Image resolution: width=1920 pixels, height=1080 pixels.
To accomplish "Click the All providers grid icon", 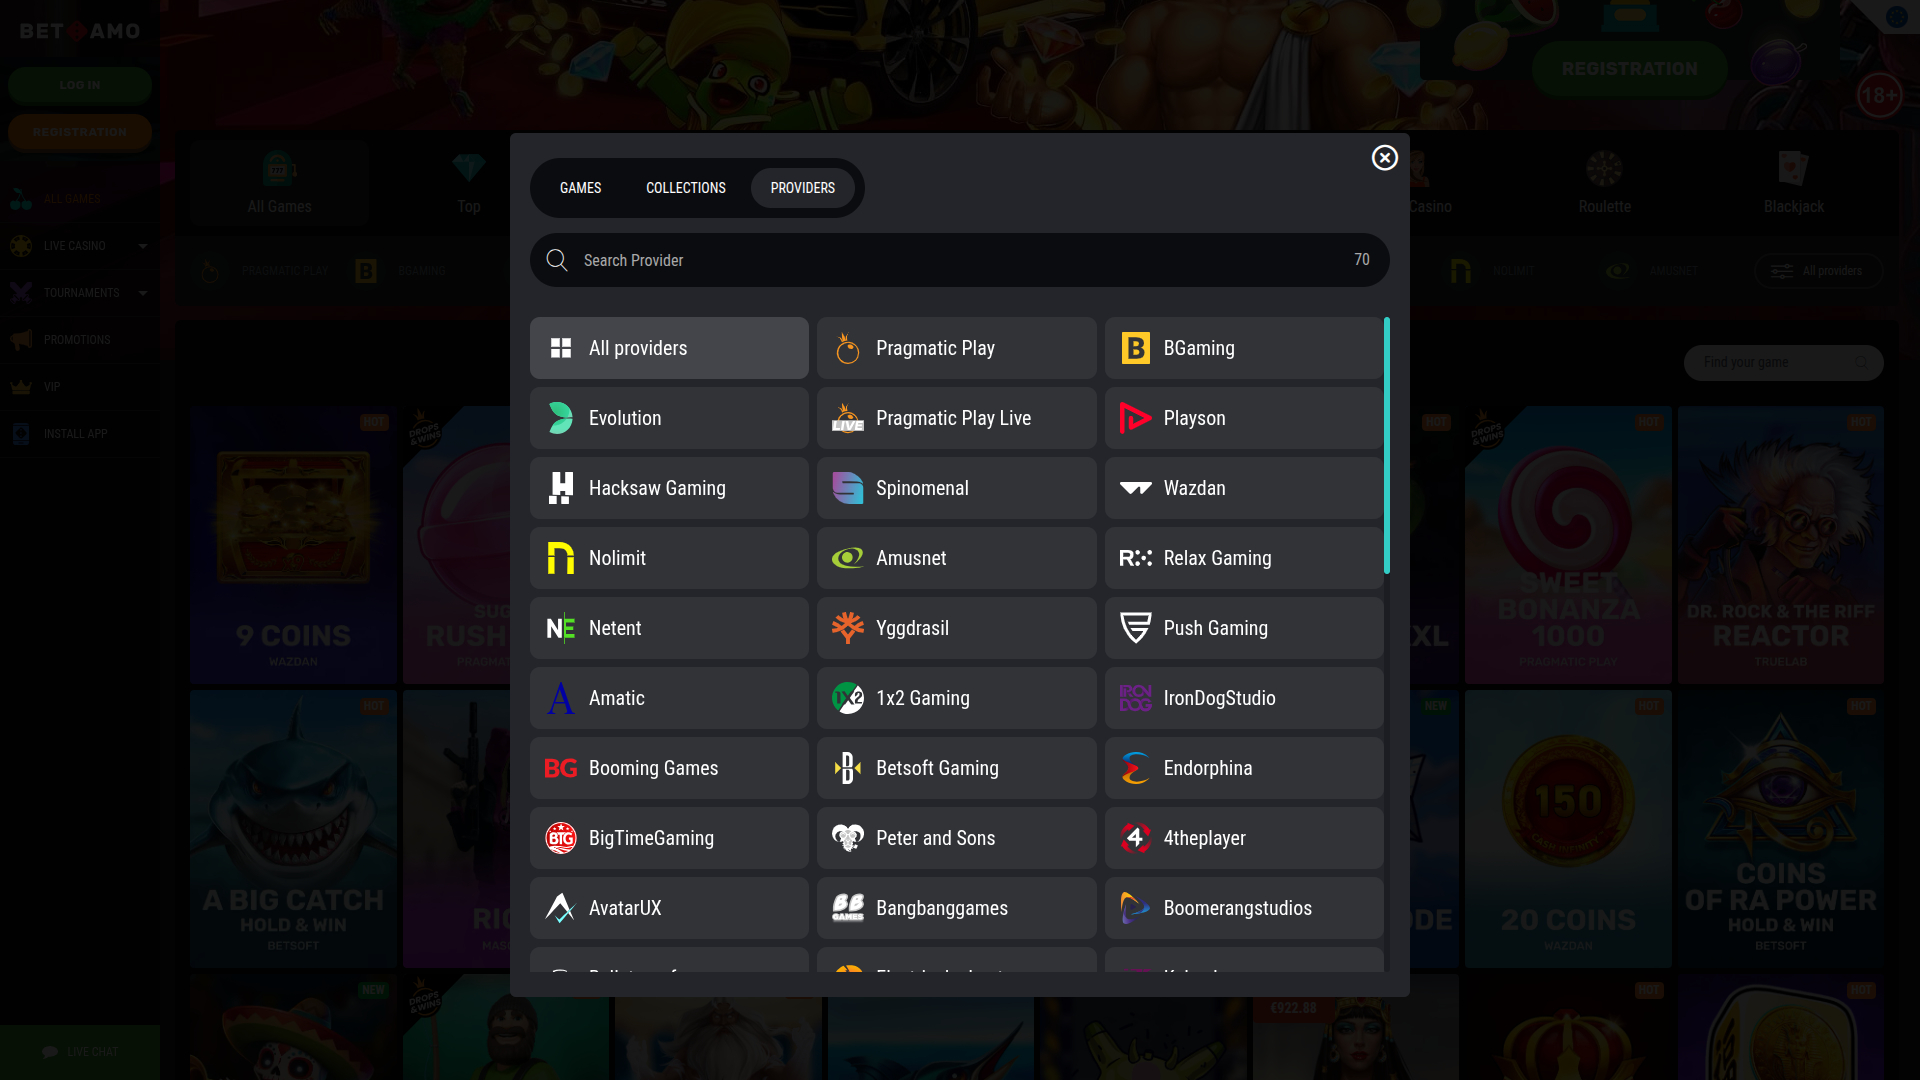I will tap(560, 348).
